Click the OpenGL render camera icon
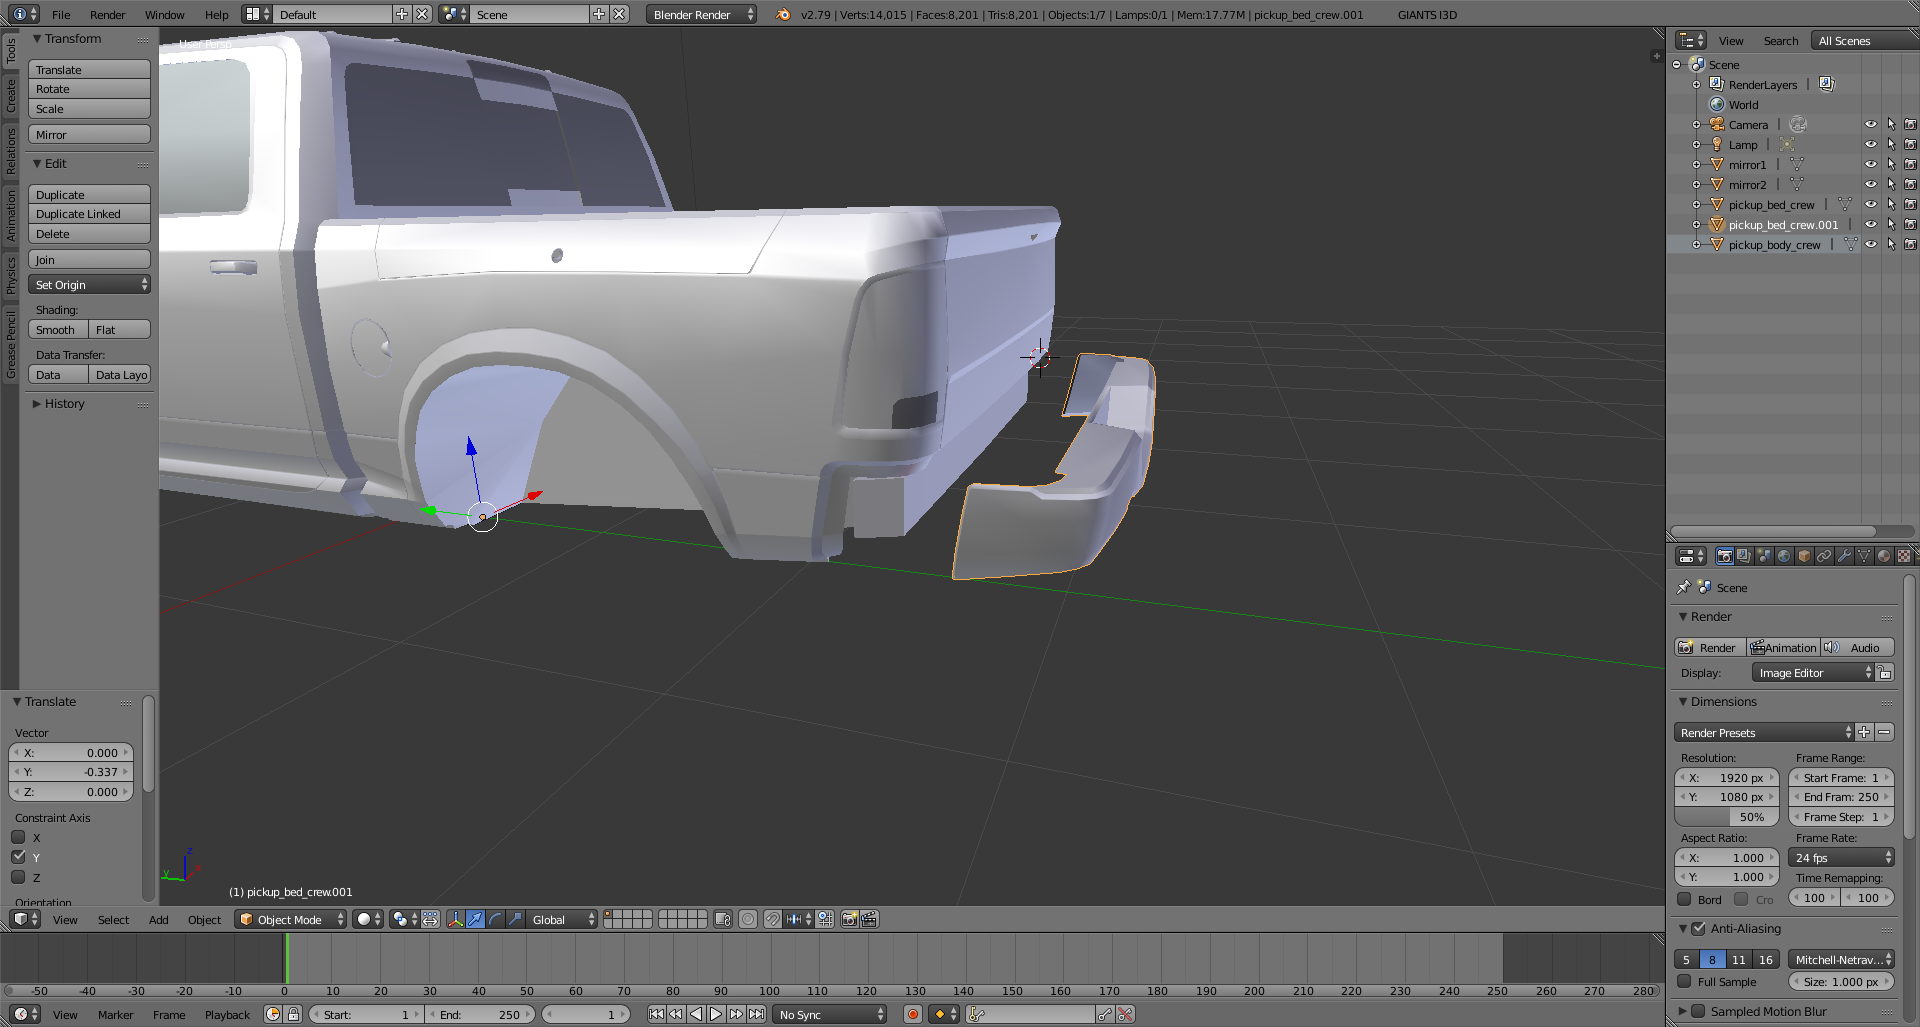1920x1027 pixels. point(849,919)
